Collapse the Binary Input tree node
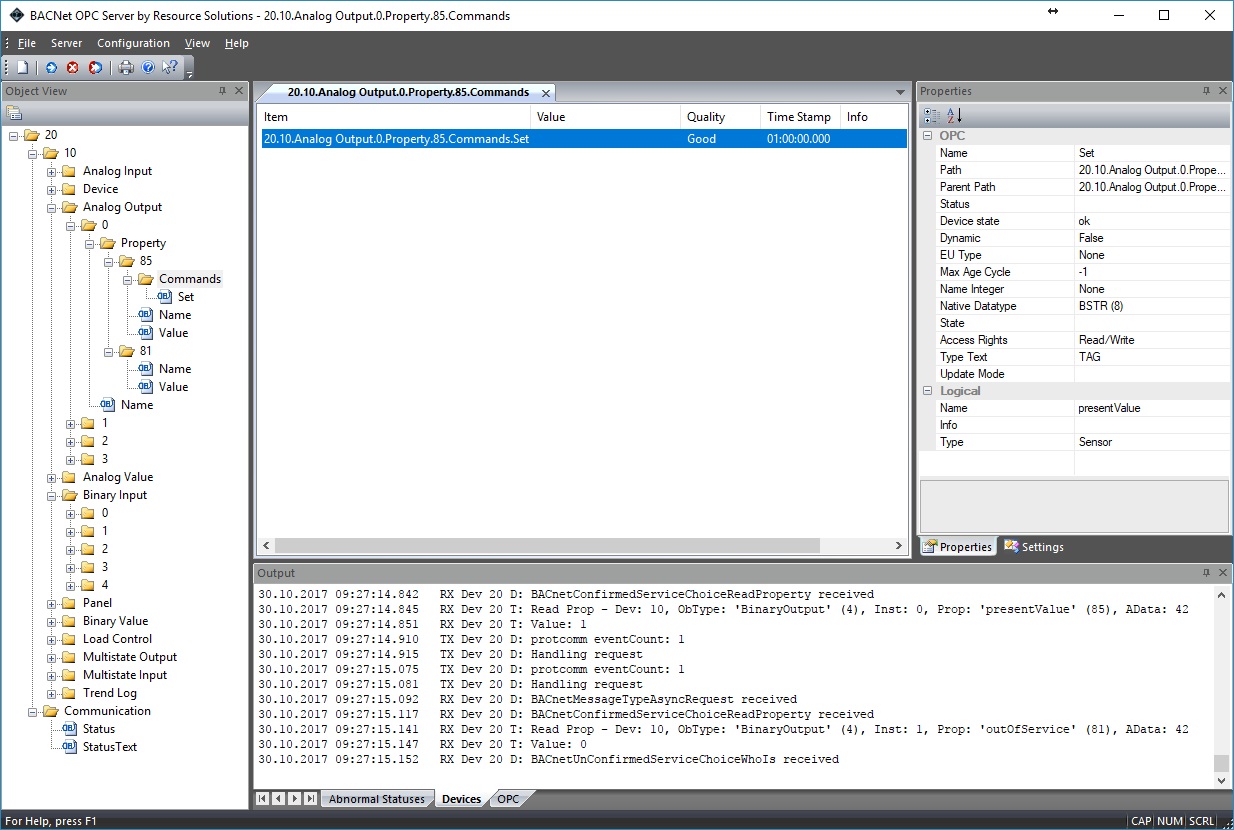The width and height of the screenshot is (1234, 830). 52,495
